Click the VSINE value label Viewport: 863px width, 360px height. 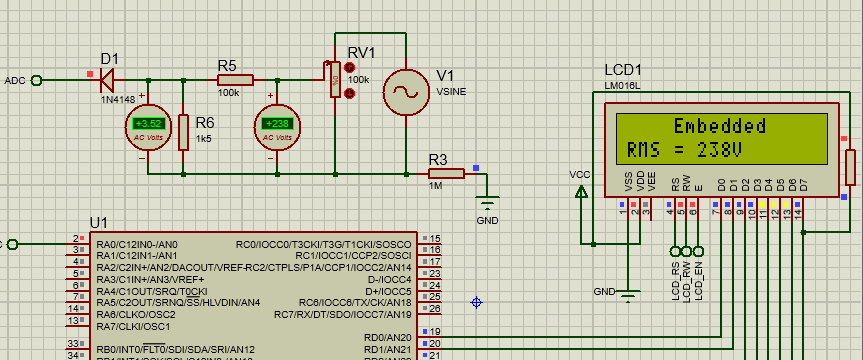point(451,92)
